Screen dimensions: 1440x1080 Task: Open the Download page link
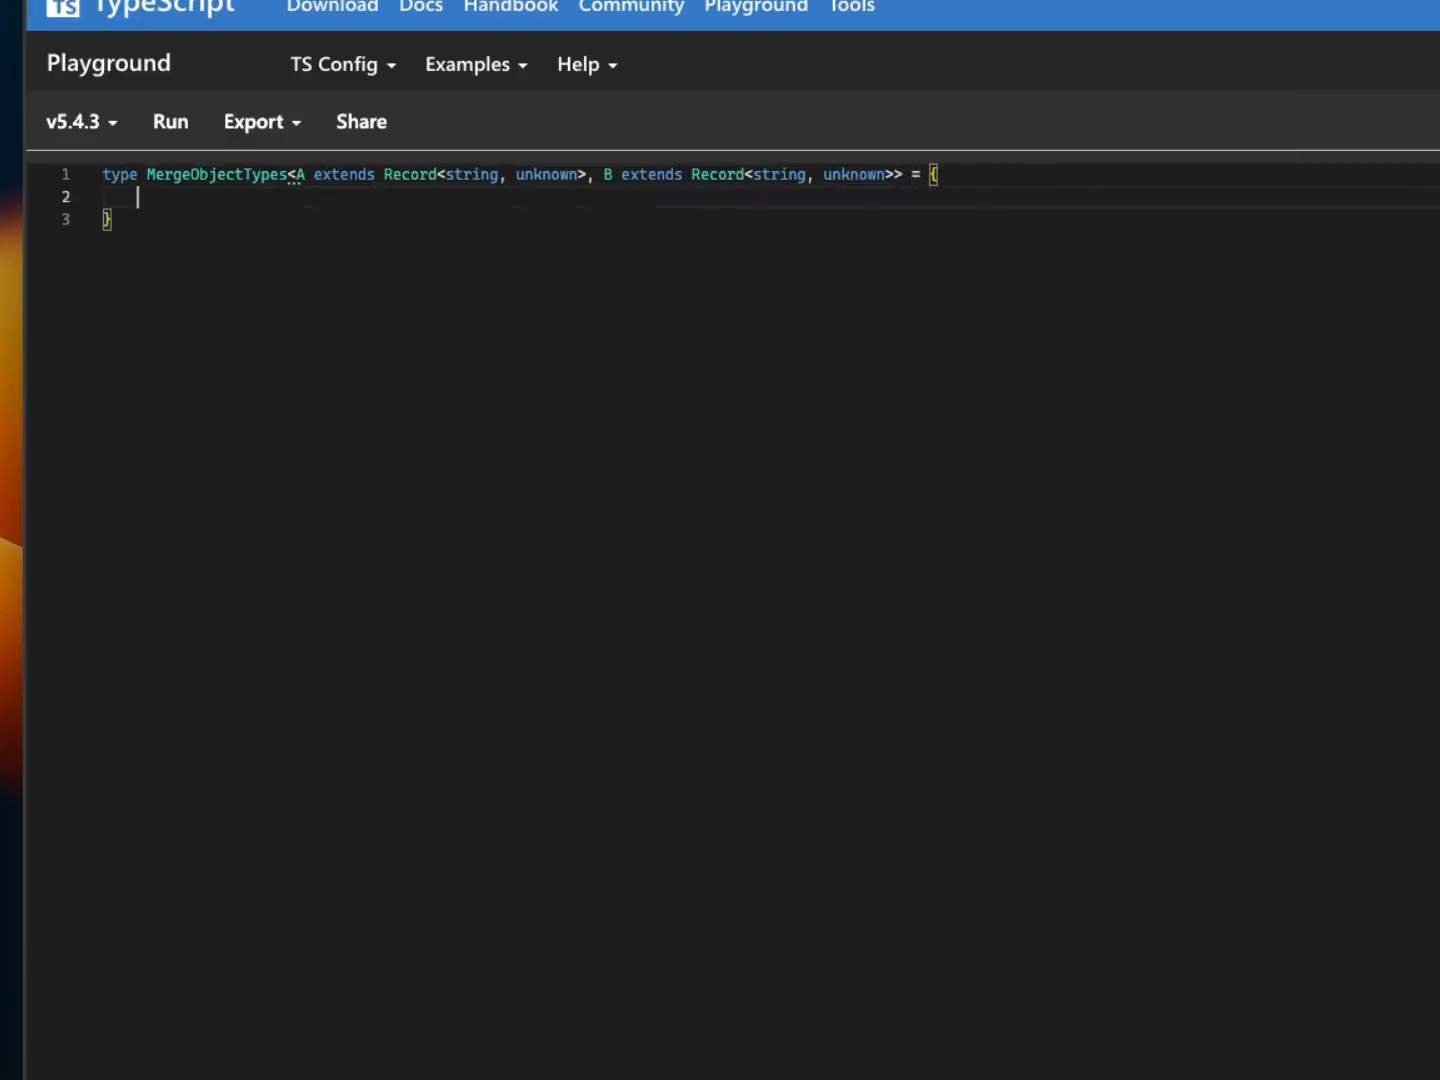point(332,7)
